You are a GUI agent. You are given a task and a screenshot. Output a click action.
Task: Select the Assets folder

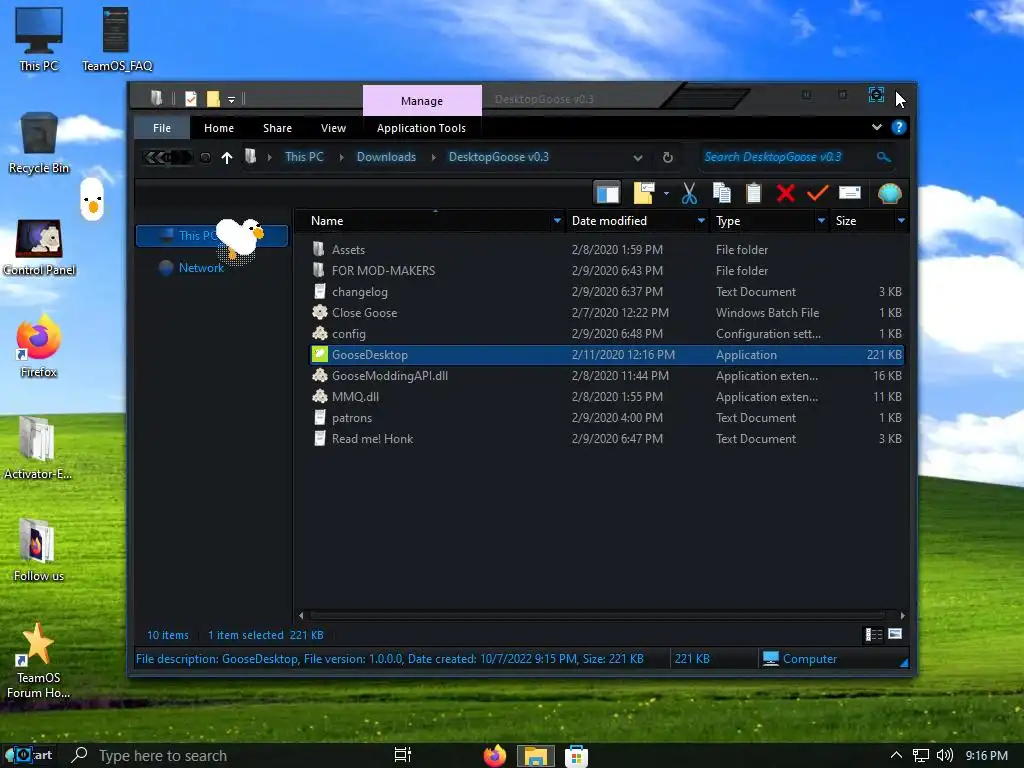(348, 249)
